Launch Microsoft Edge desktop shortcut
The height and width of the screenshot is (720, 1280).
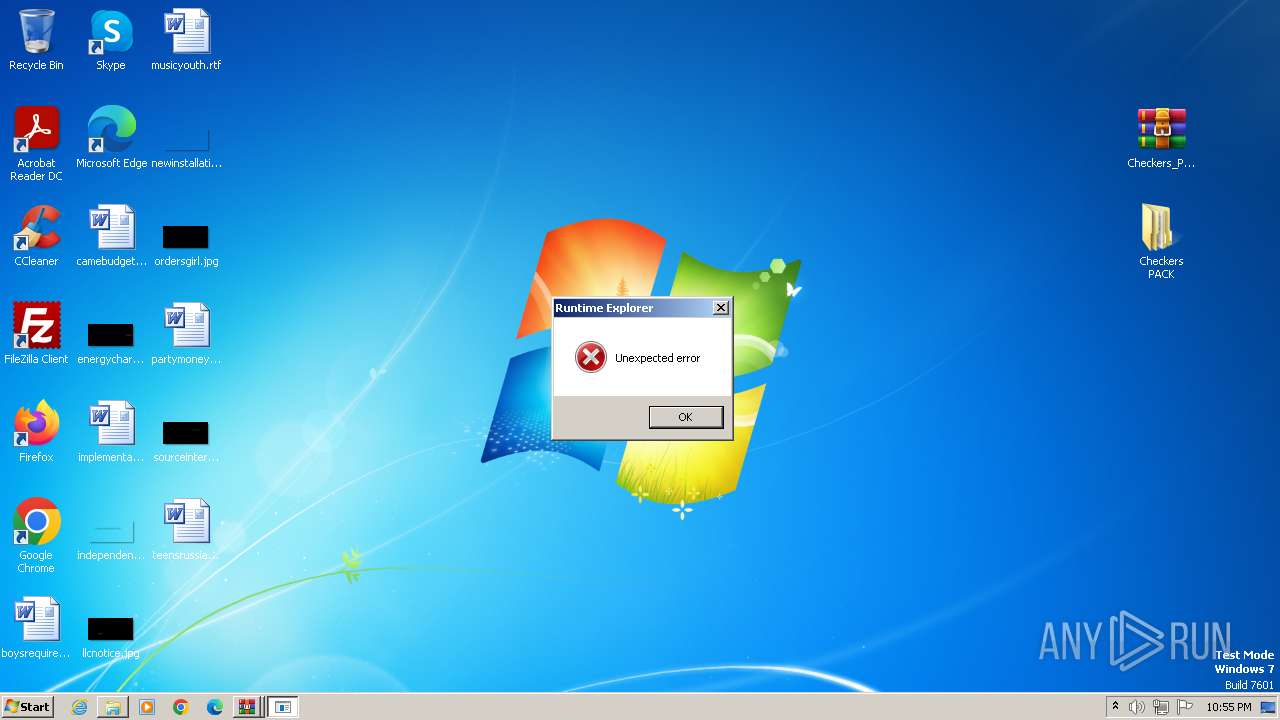pyautogui.click(x=111, y=138)
